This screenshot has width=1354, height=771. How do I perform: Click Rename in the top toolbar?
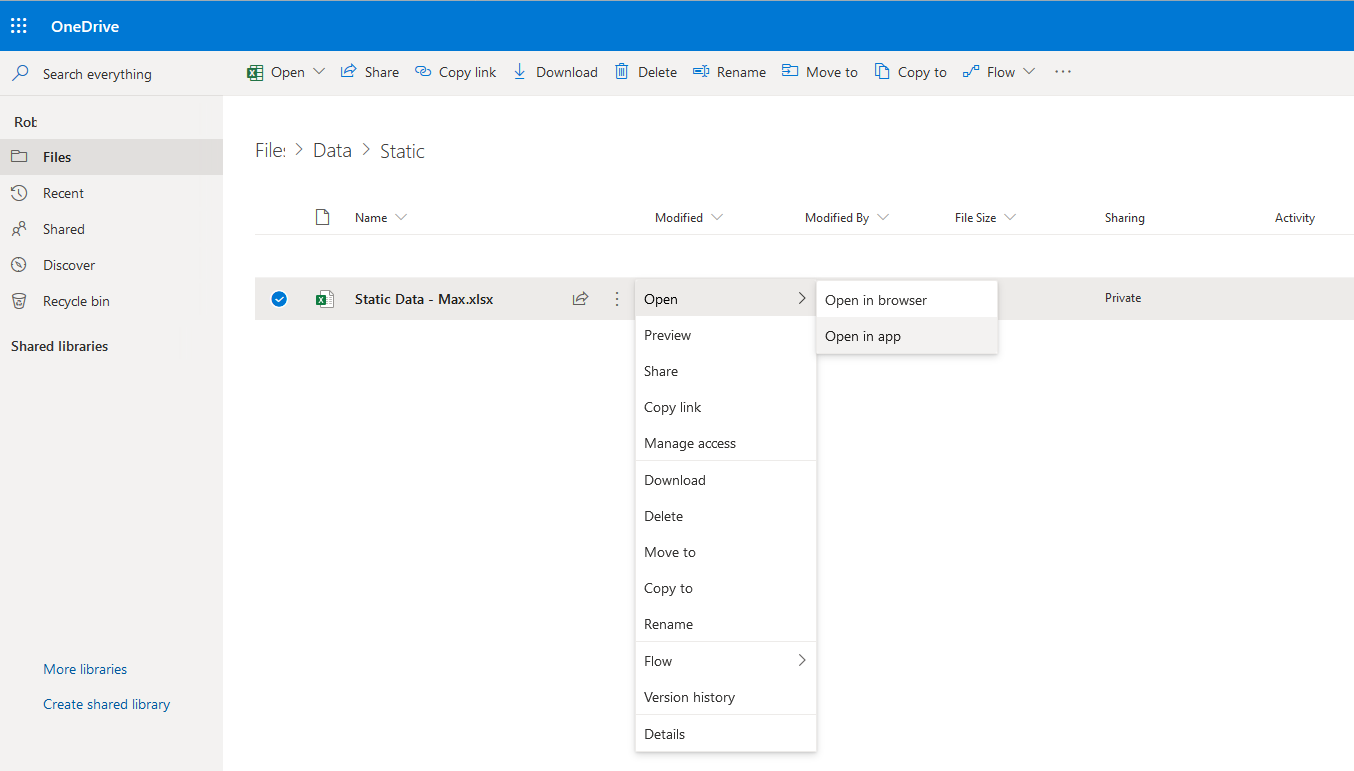[x=729, y=72]
